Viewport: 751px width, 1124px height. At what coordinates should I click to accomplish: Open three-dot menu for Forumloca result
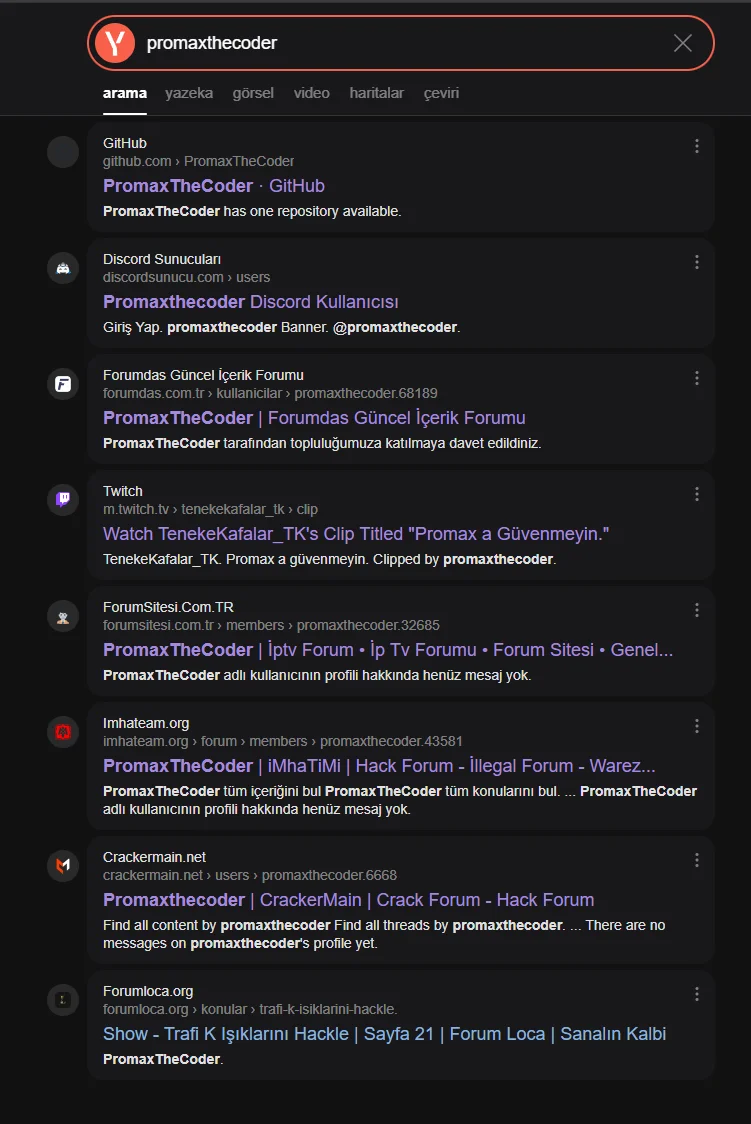pos(697,994)
